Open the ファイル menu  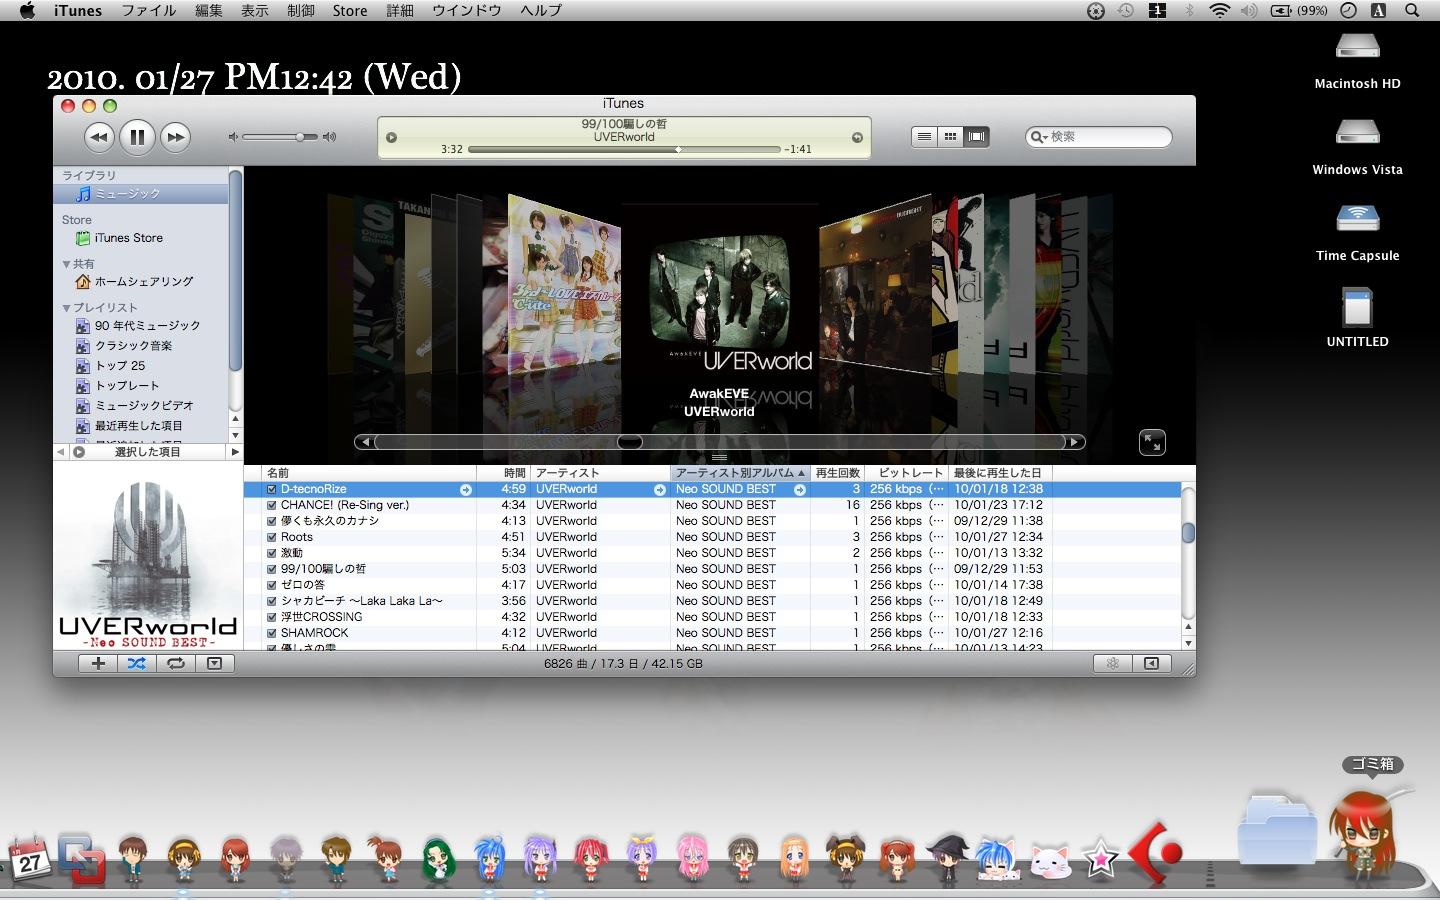point(149,11)
